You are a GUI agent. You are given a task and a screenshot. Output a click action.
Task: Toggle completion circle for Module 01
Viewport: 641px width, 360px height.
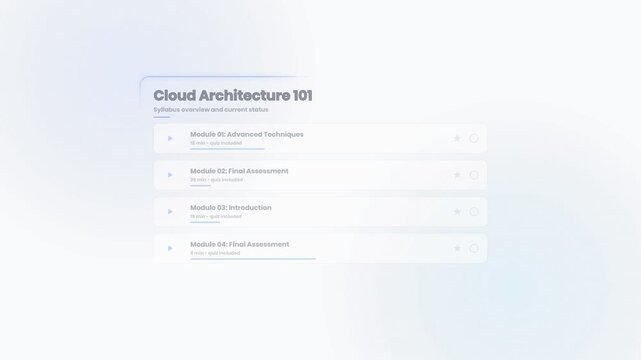click(474, 139)
